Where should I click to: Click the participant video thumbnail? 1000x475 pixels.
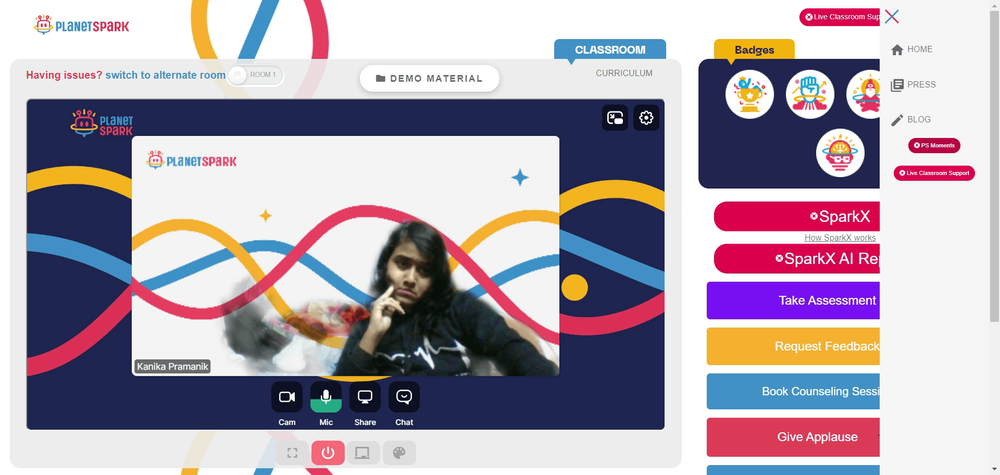tap(346, 256)
